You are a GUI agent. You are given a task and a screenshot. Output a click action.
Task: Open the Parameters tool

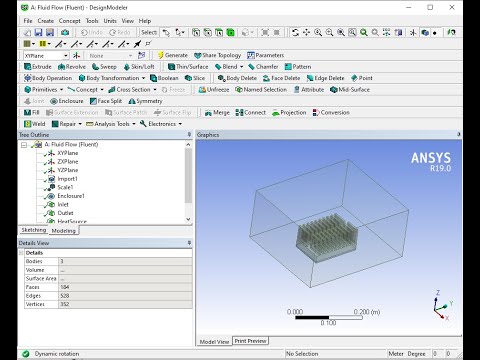266,55
